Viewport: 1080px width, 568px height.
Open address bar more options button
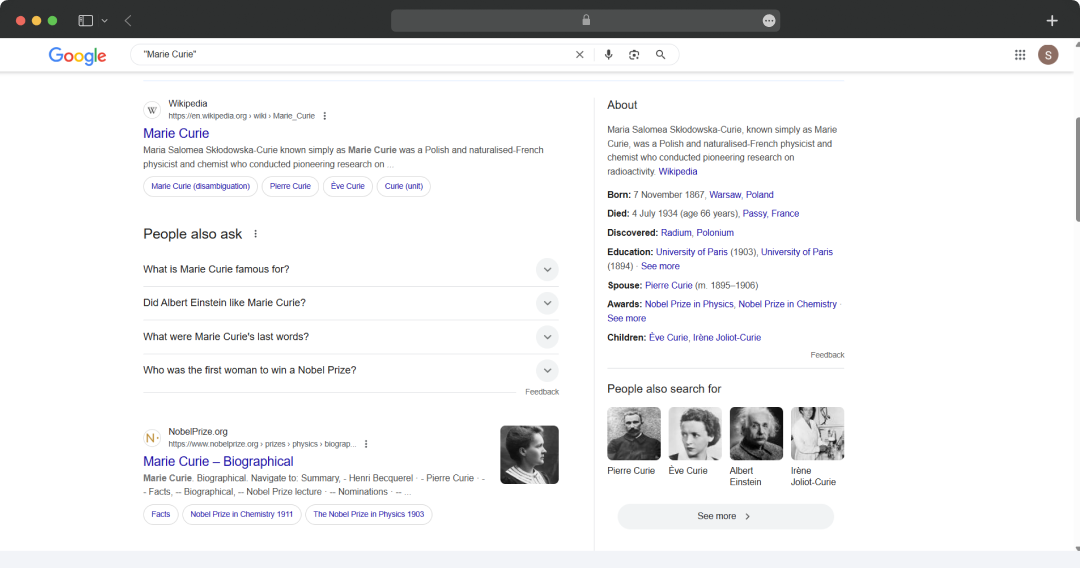[x=769, y=21]
